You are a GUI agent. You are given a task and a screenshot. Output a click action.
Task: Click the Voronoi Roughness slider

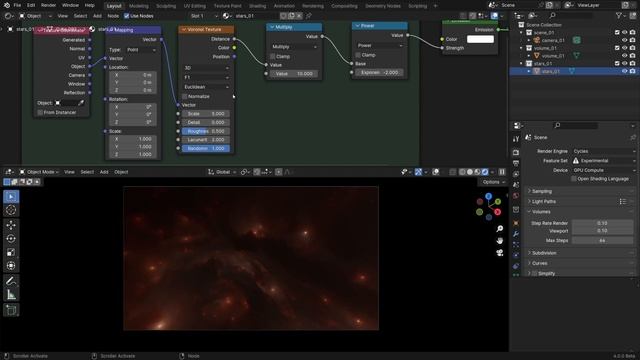[206, 131]
